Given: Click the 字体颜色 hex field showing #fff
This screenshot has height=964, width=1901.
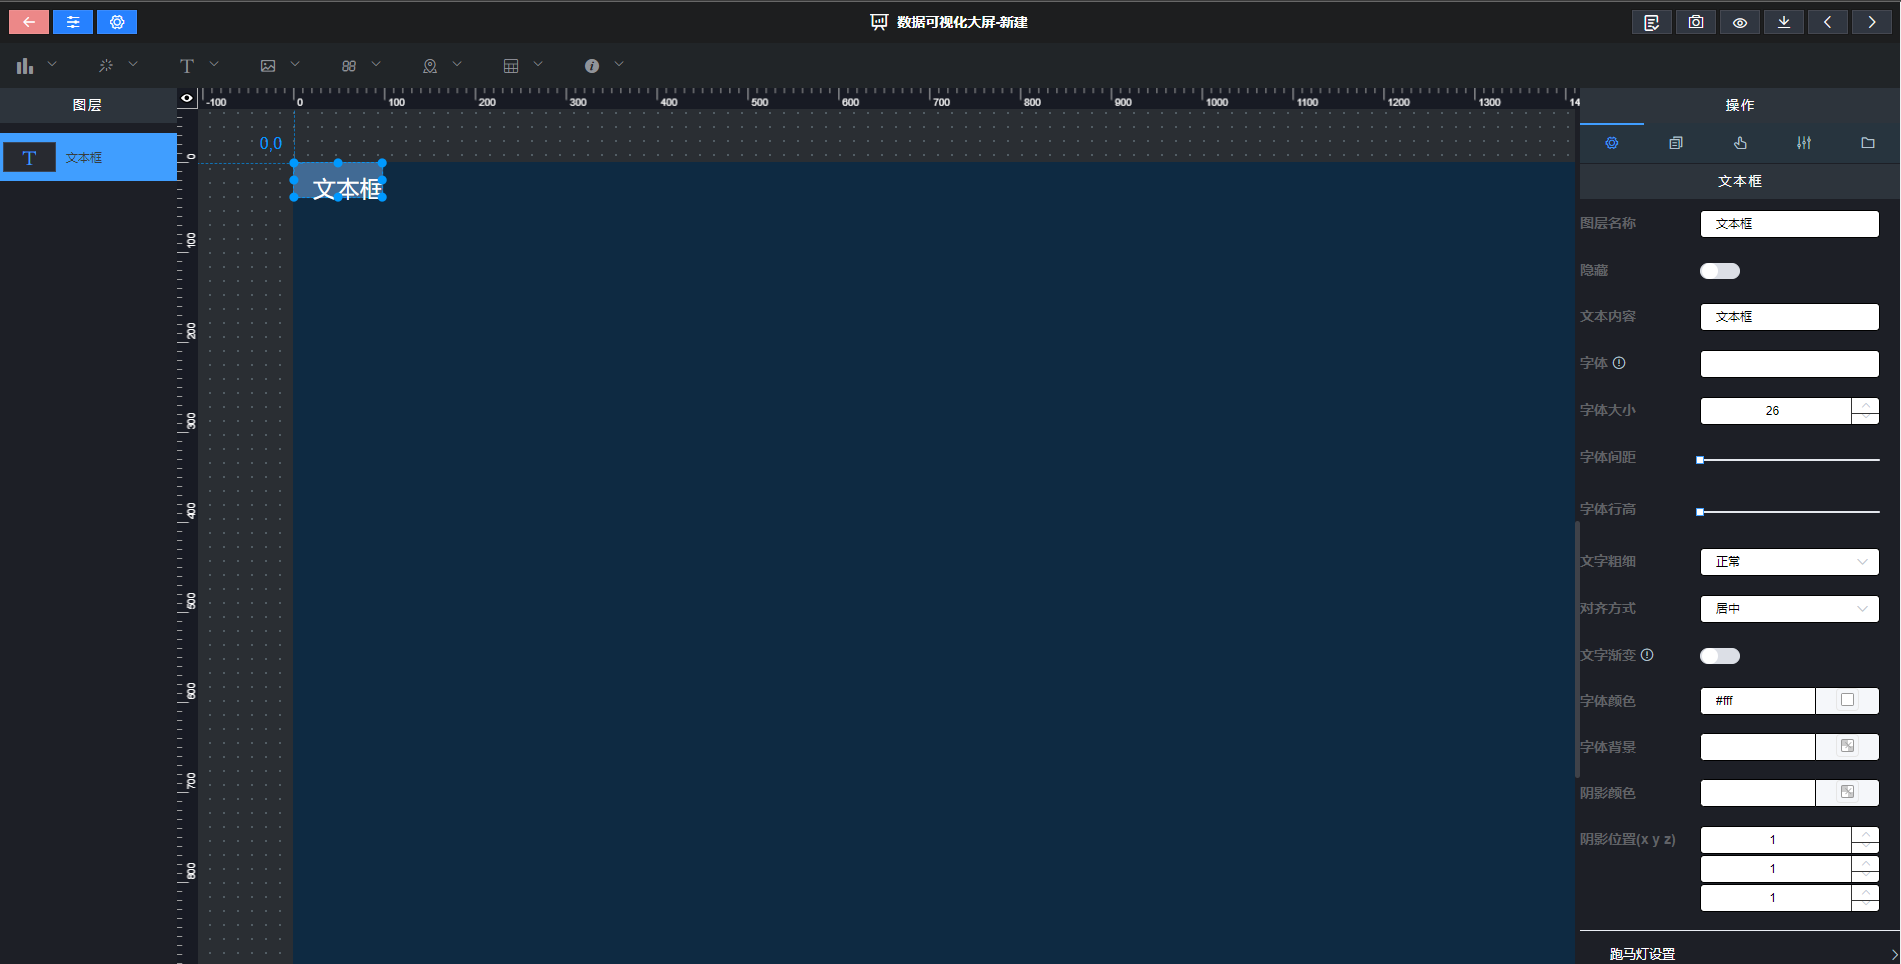Looking at the screenshot, I should [x=1758, y=701].
